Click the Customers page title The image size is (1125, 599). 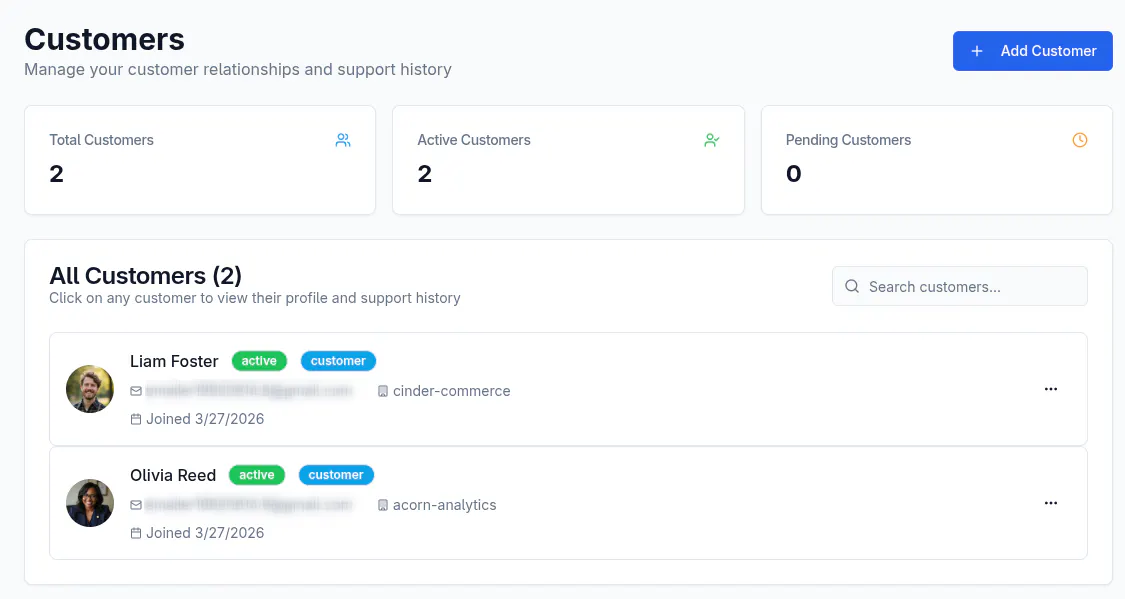click(105, 39)
